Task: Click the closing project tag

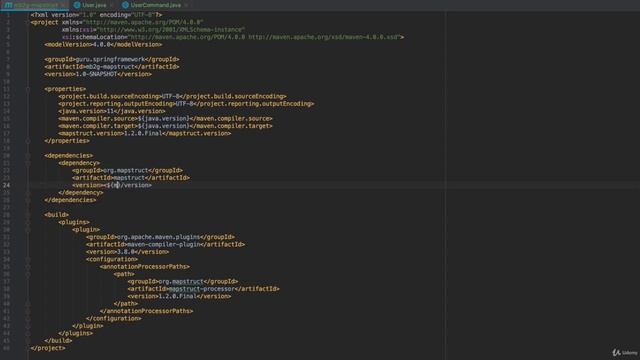Action: pyautogui.click(x=48, y=348)
